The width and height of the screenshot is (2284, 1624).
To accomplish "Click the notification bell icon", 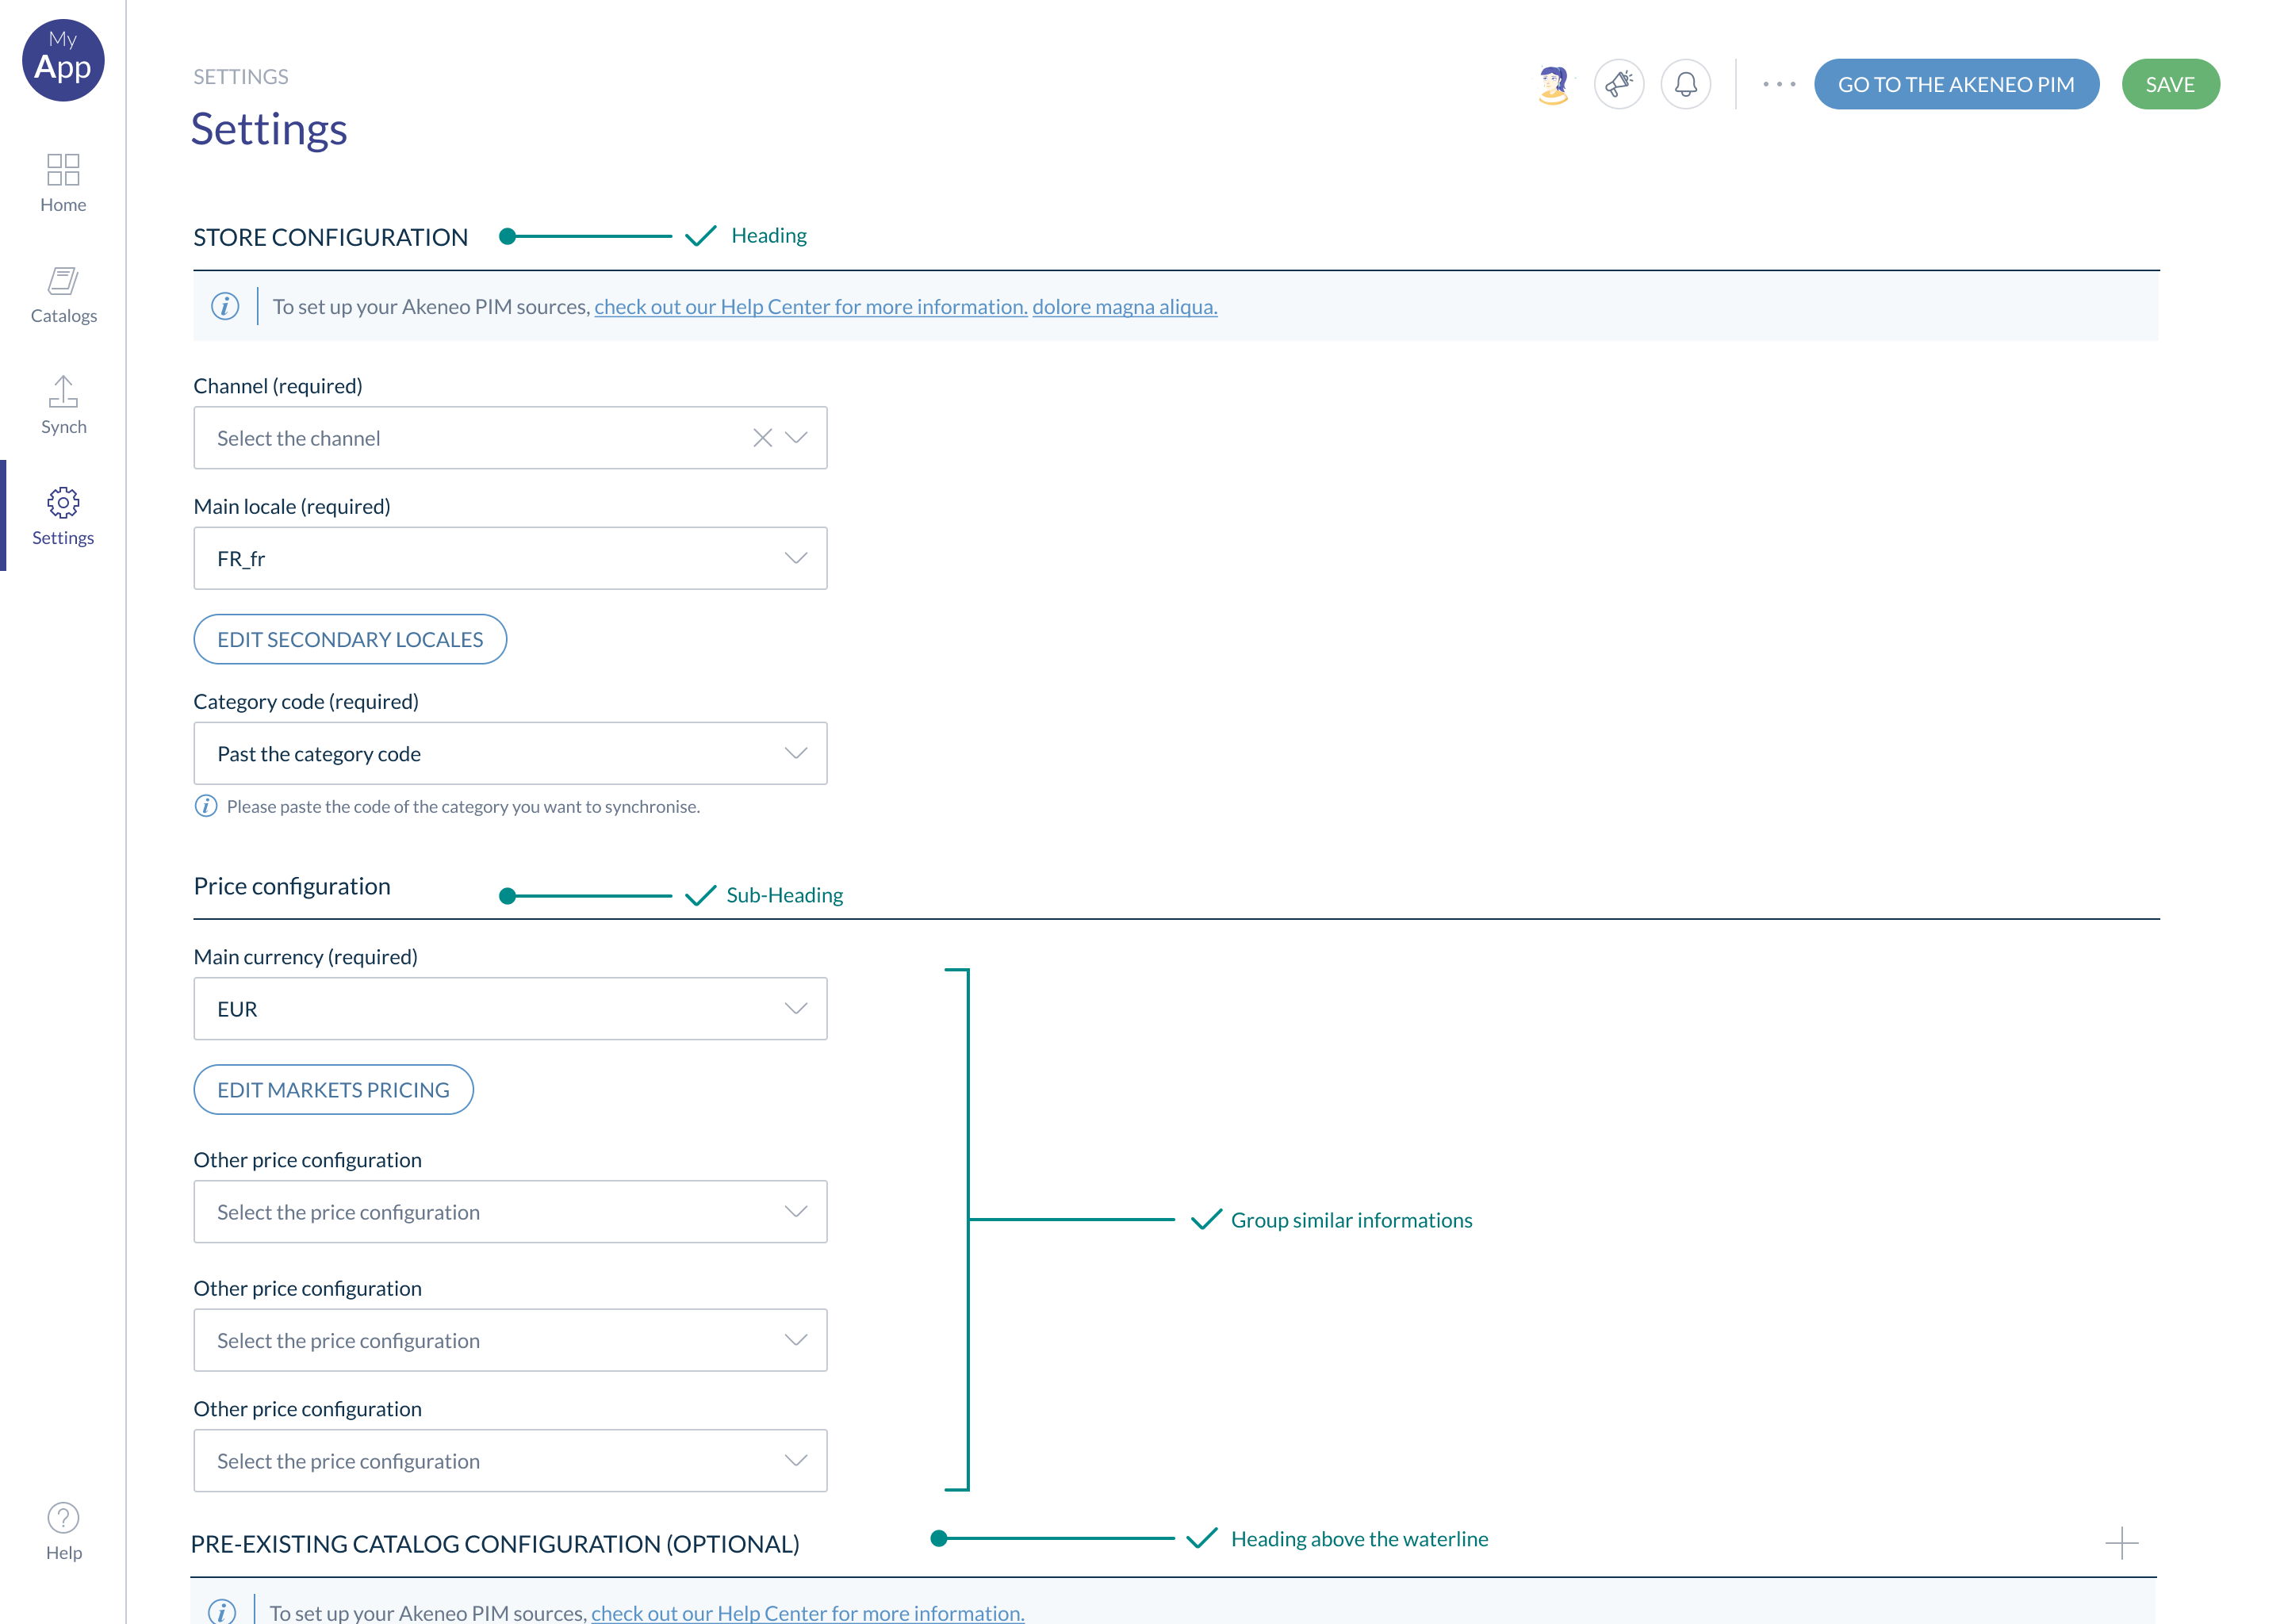I will (1687, 82).
